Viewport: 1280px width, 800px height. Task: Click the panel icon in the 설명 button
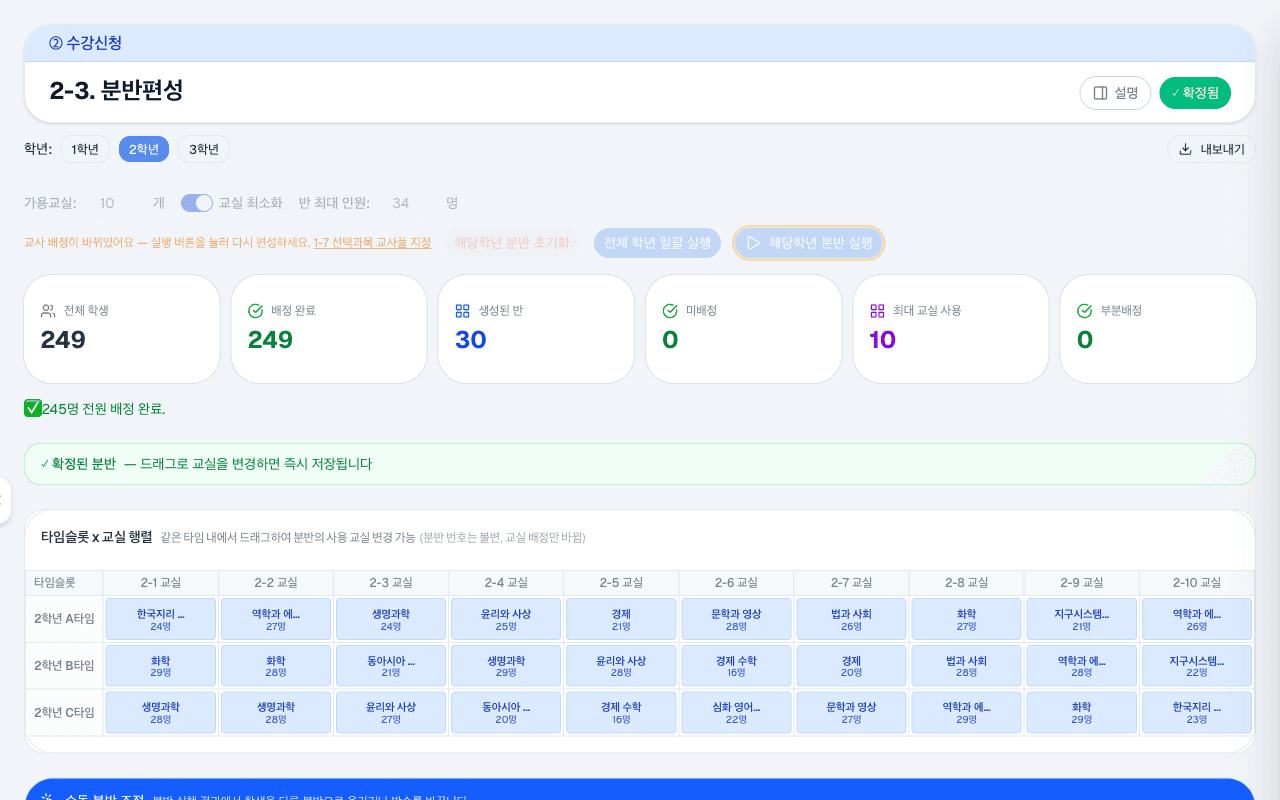1100,93
